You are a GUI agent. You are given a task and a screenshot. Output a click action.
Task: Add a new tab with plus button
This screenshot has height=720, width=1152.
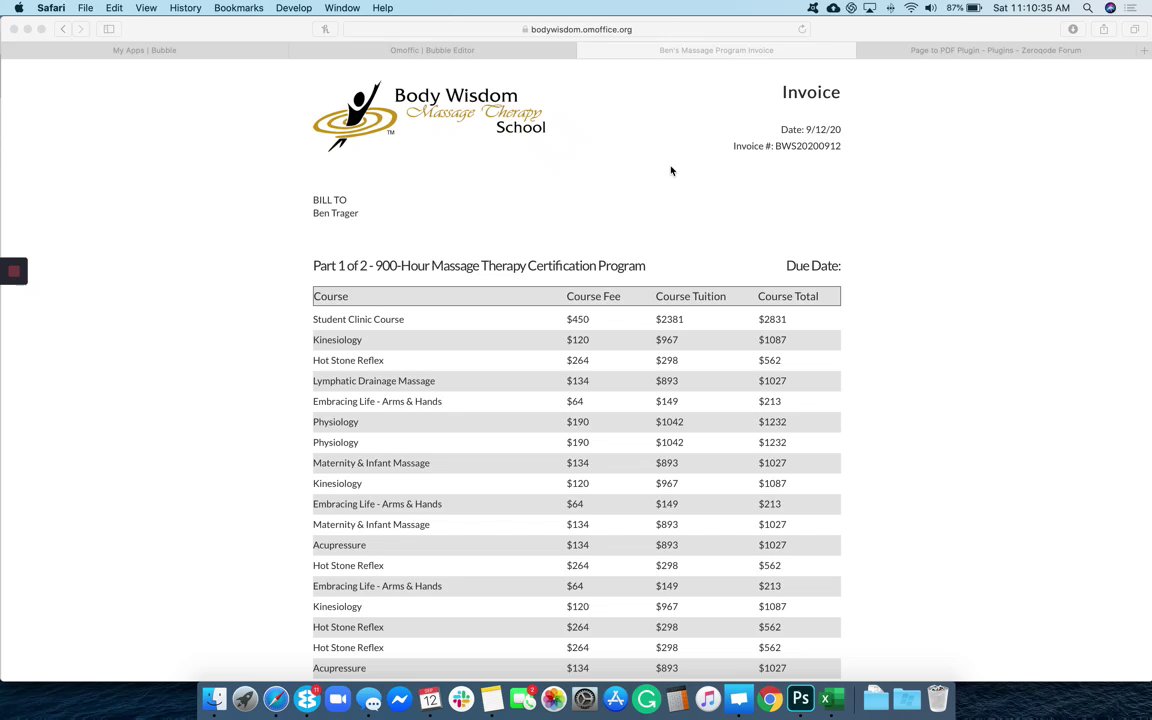(x=1144, y=51)
